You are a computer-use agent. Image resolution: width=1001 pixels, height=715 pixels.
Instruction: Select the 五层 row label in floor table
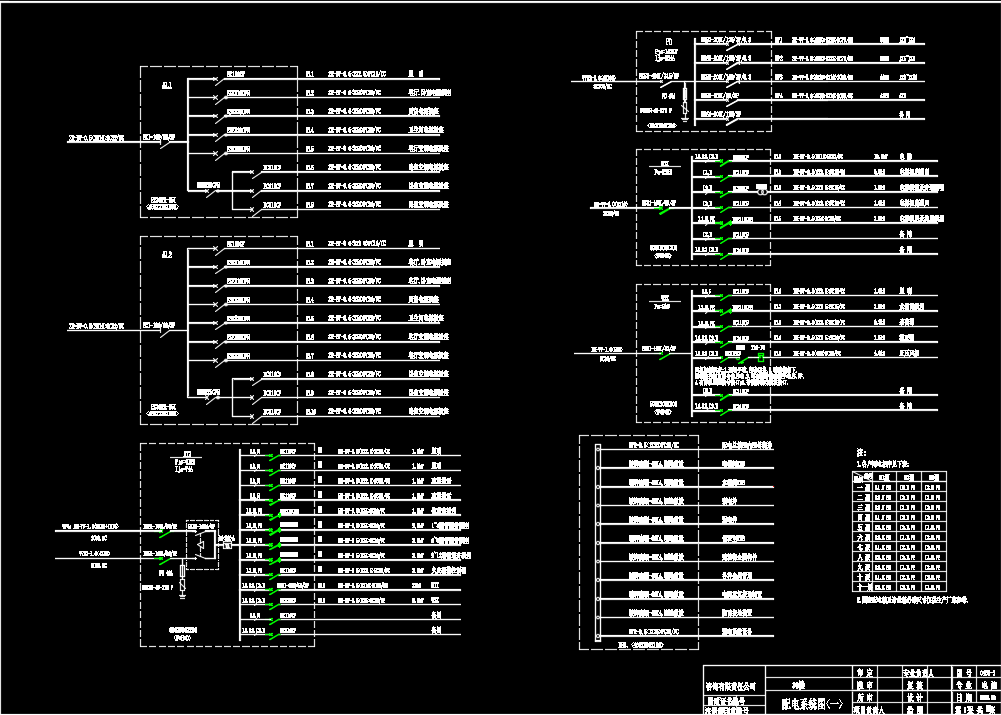click(x=863, y=527)
